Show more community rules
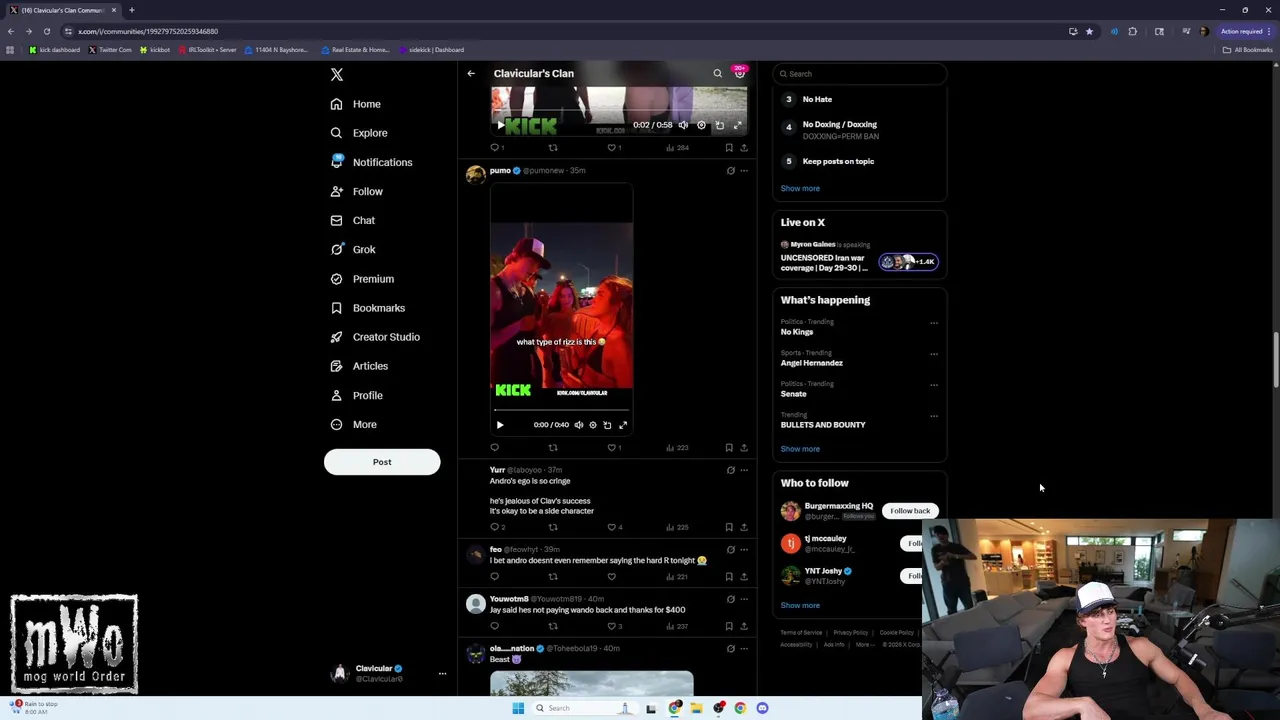The width and height of the screenshot is (1280, 720). (800, 188)
